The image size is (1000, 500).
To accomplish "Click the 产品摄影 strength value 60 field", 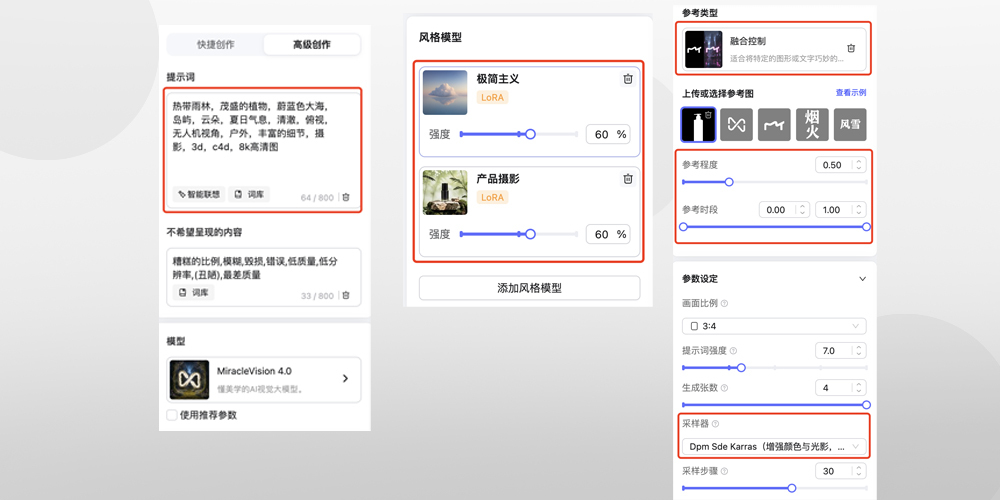I will click(x=608, y=234).
